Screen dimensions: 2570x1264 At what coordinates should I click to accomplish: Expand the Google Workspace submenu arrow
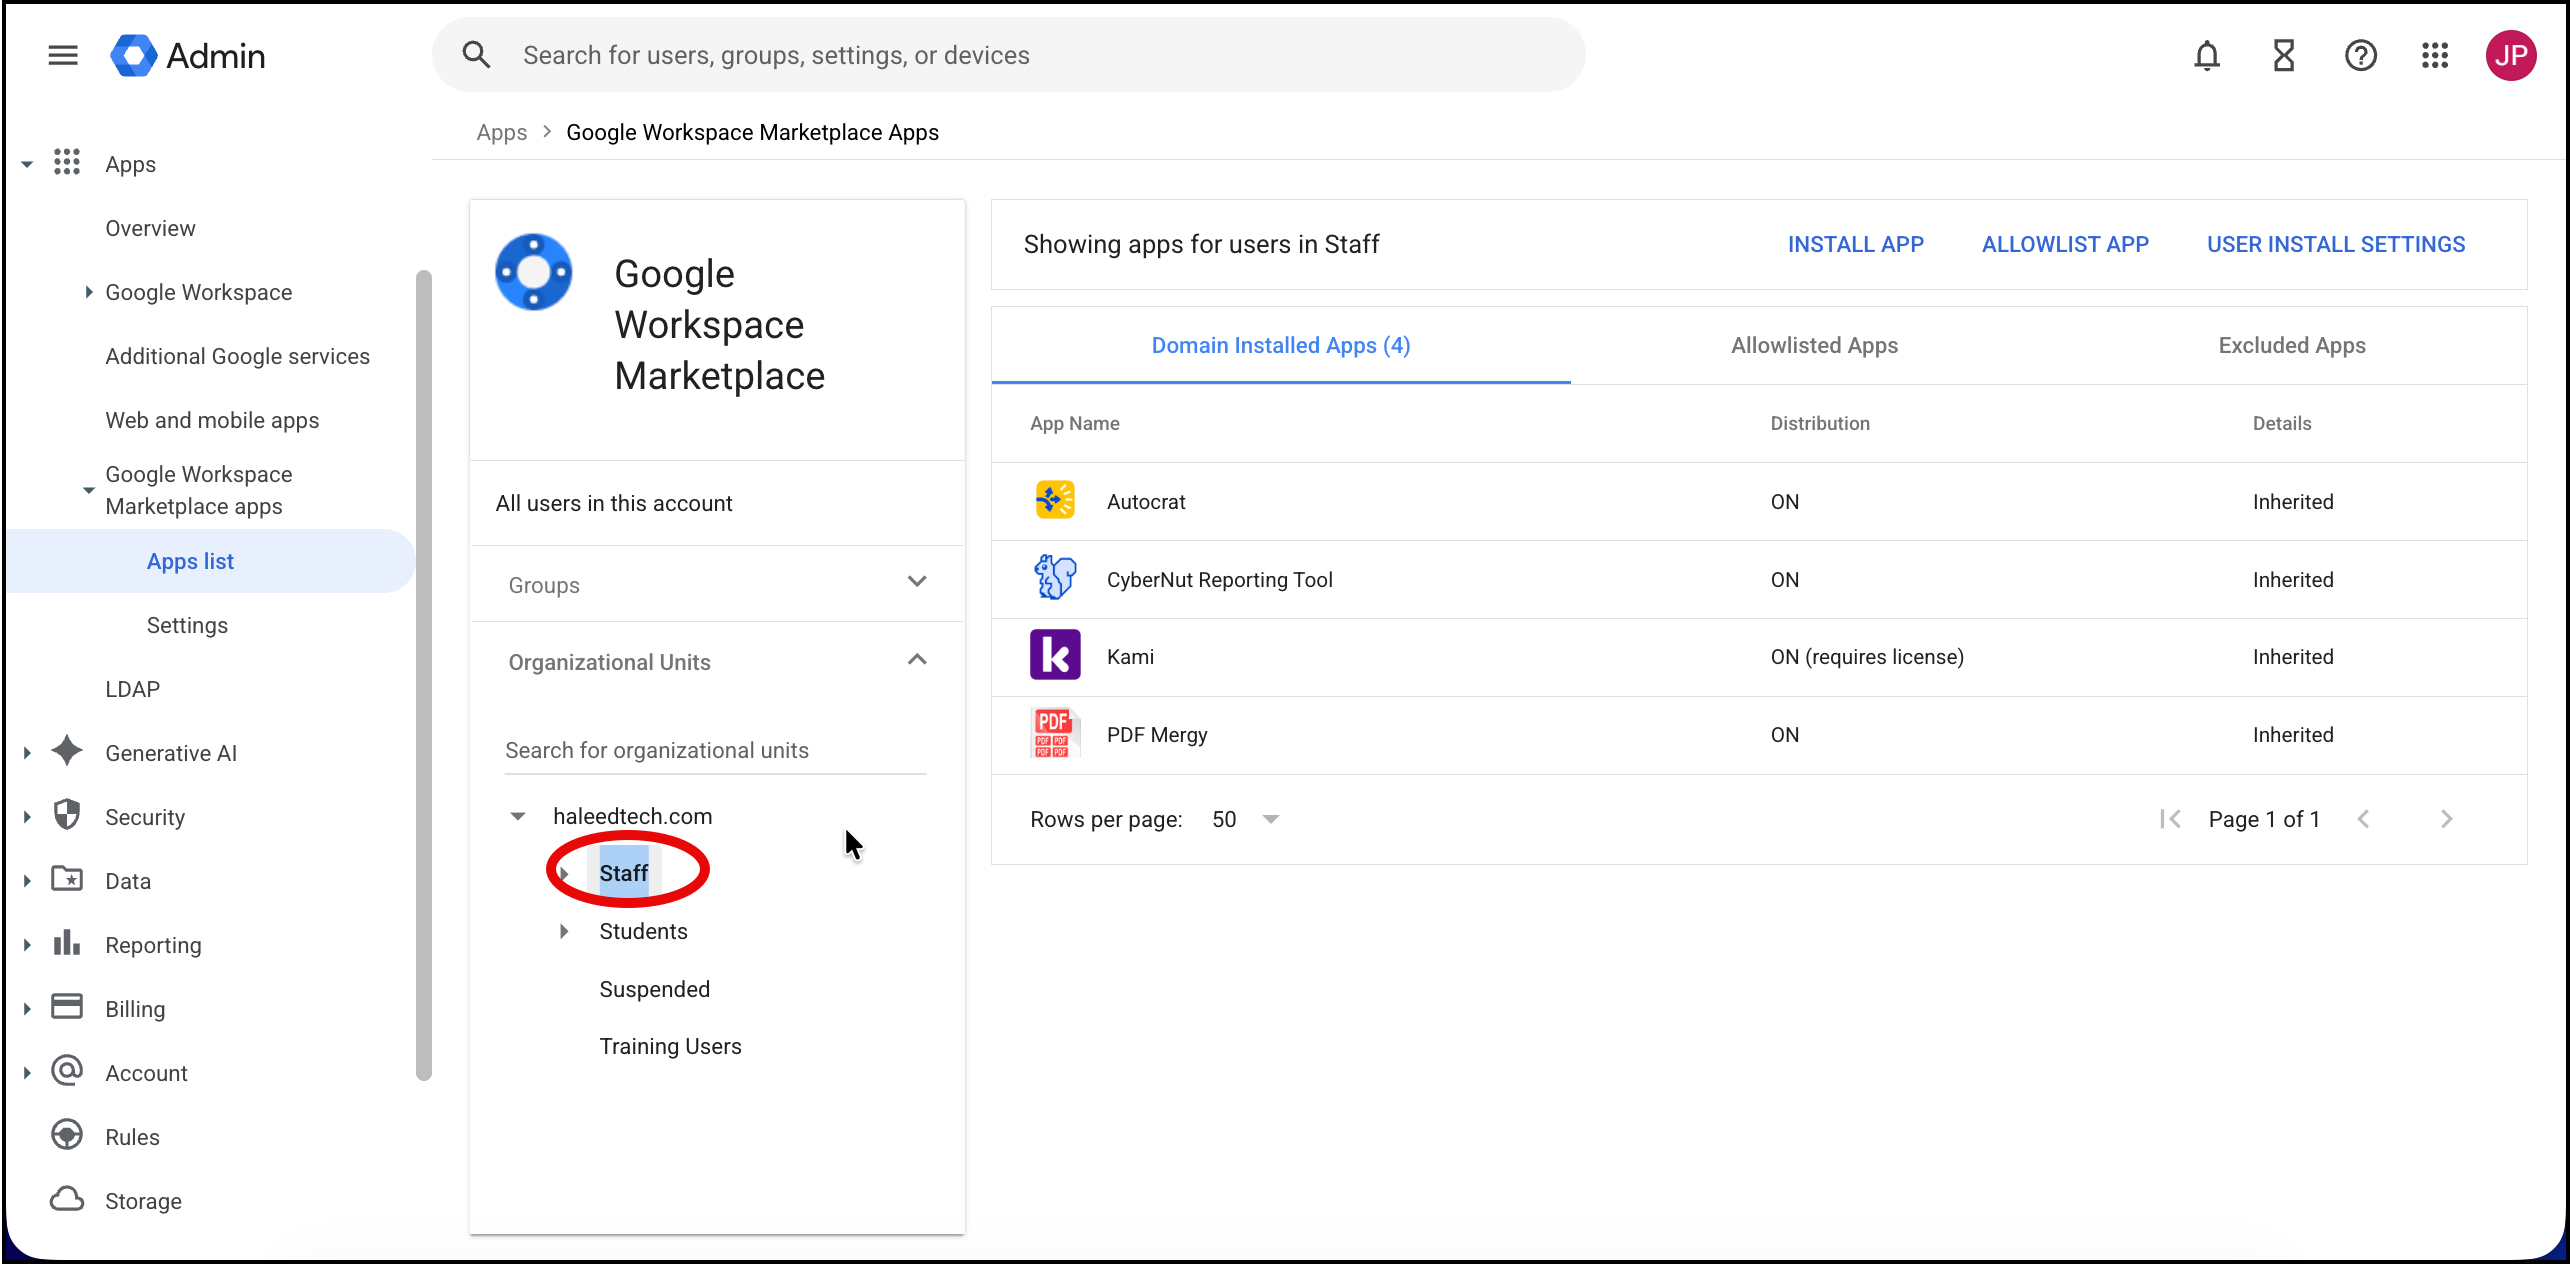[89, 292]
